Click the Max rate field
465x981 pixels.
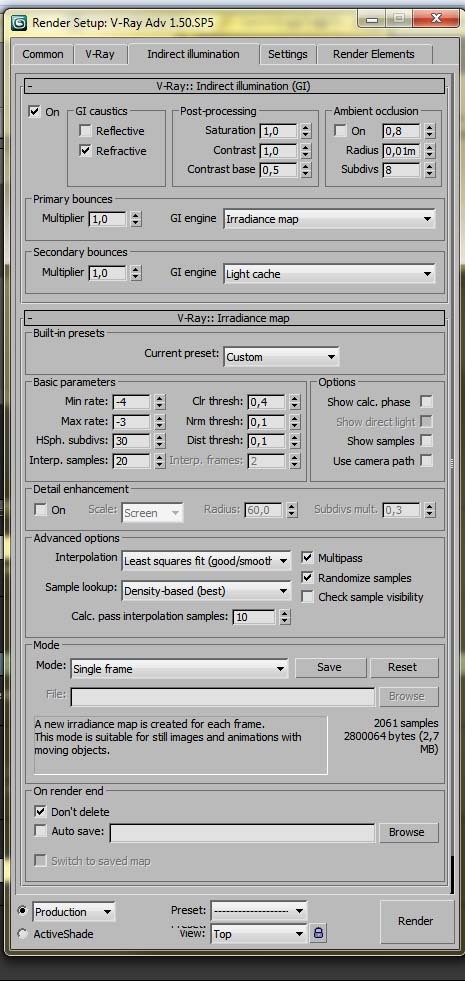click(131, 421)
